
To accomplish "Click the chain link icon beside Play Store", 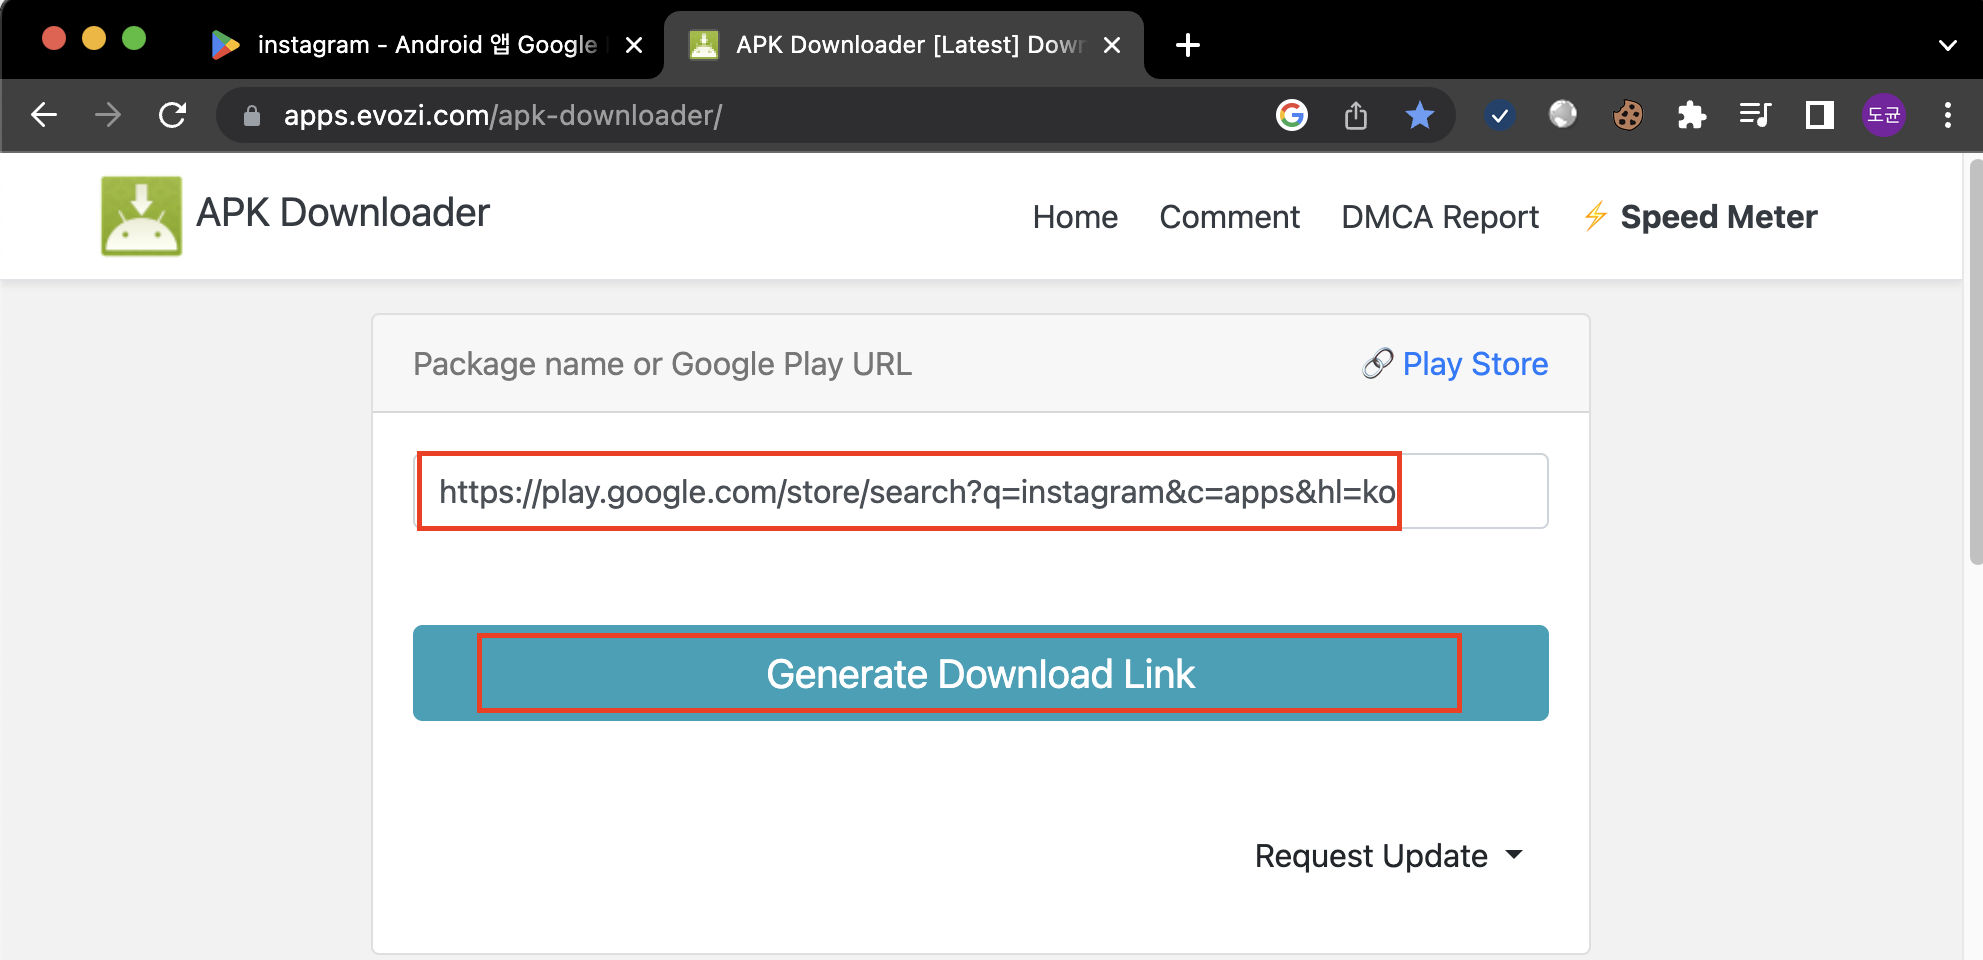I will (x=1377, y=364).
